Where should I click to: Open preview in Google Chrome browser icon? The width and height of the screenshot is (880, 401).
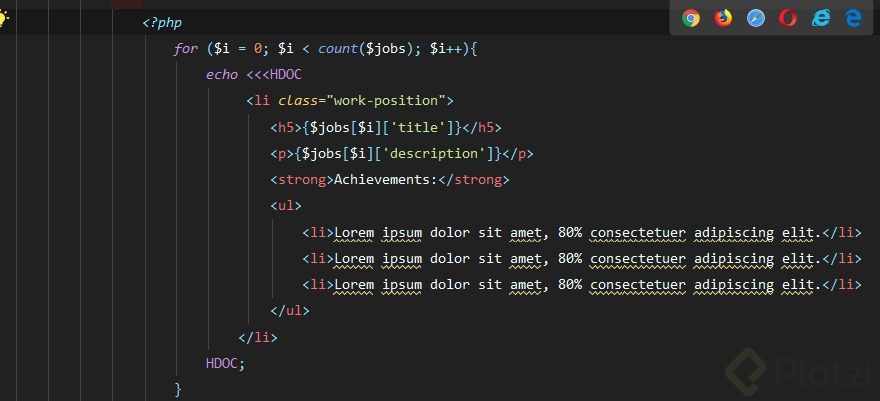[x=691, y=19]
